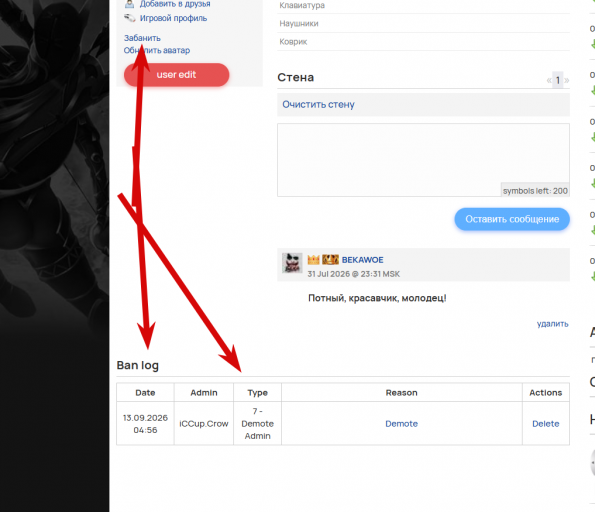Select the iCCup.Crow admin cell

tap(204, 424)
